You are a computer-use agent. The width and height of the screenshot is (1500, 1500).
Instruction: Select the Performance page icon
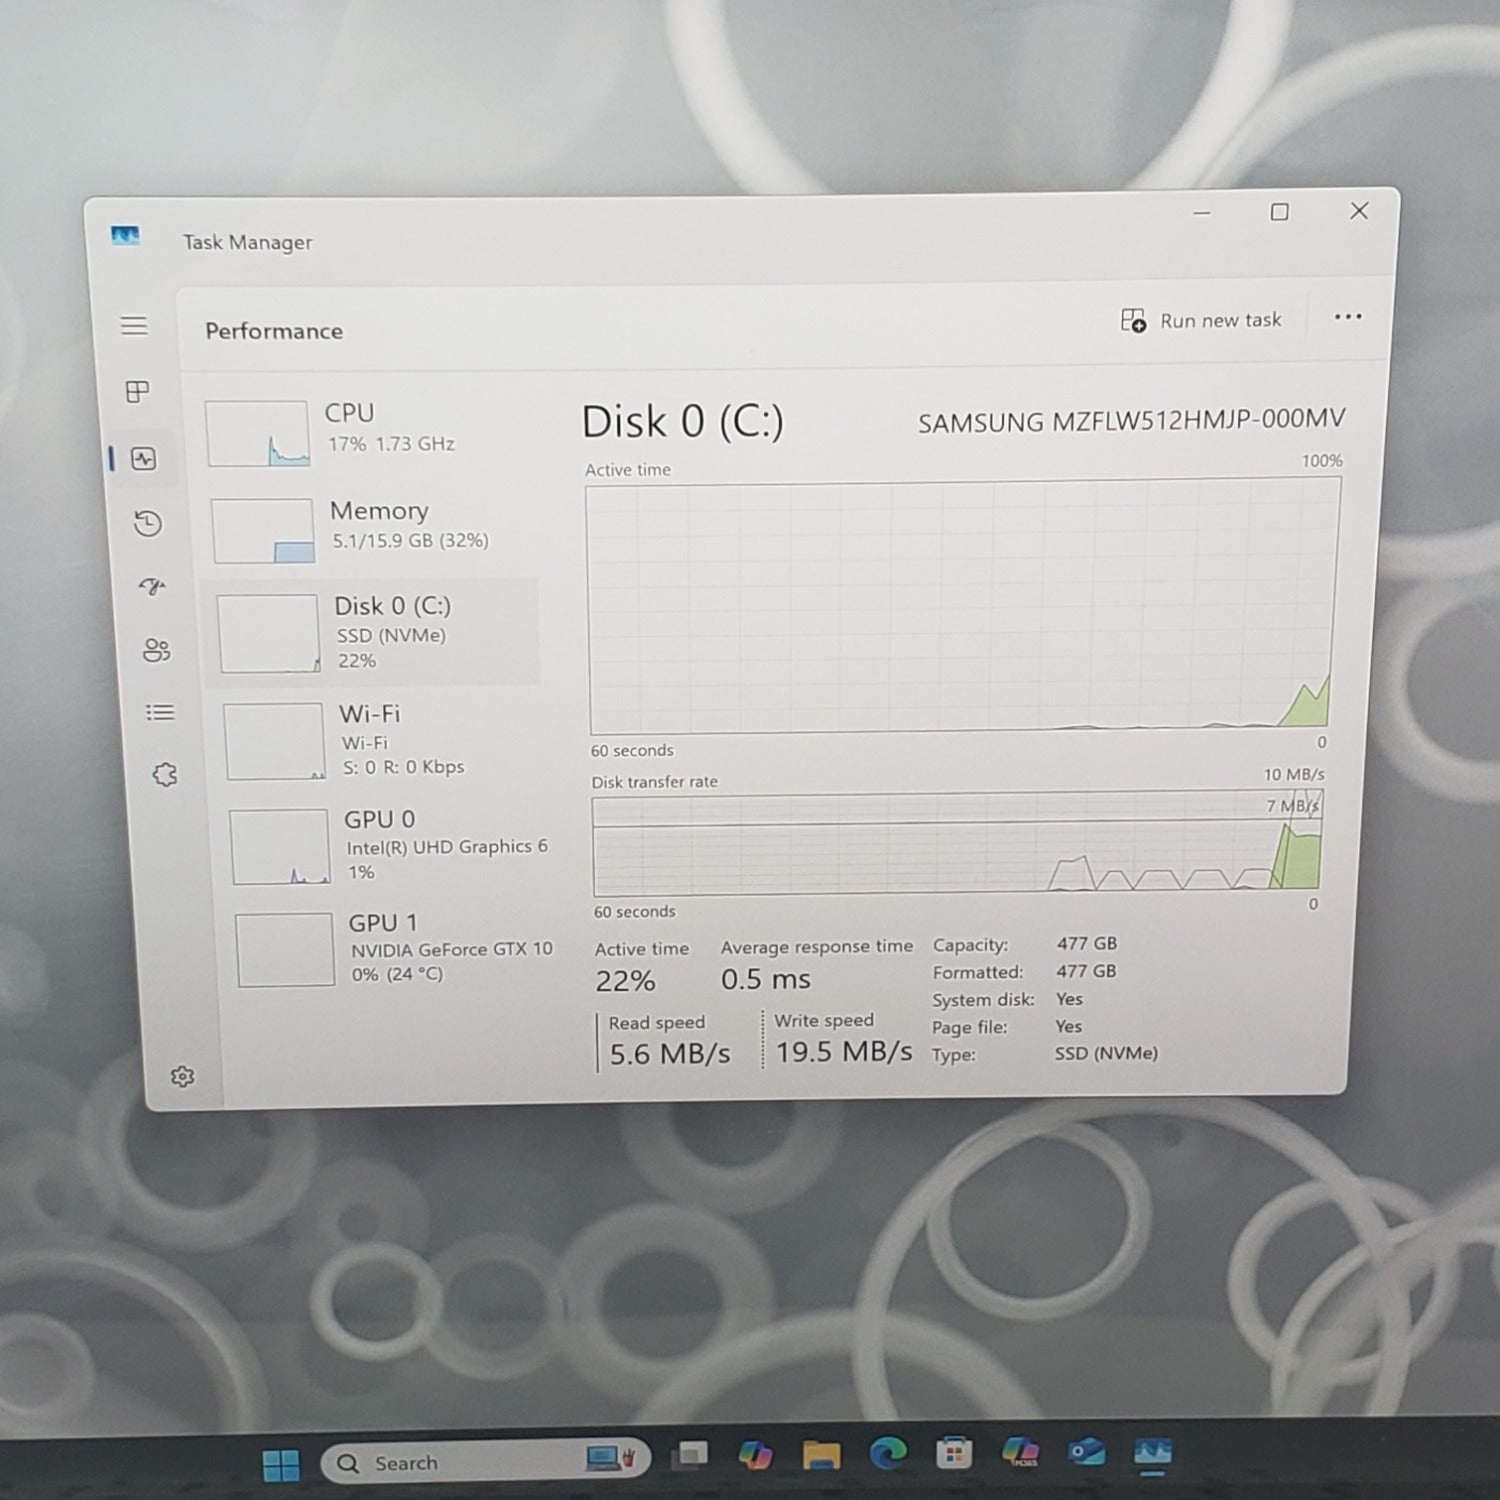click(x=144, y=459)
